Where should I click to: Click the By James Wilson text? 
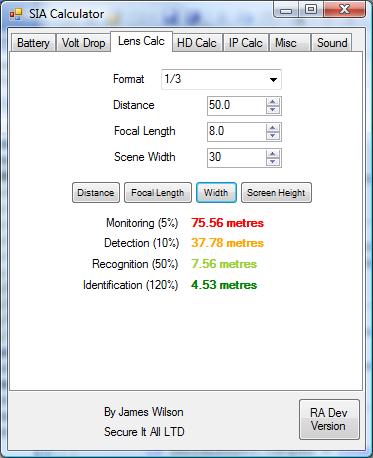coord(144,412)
